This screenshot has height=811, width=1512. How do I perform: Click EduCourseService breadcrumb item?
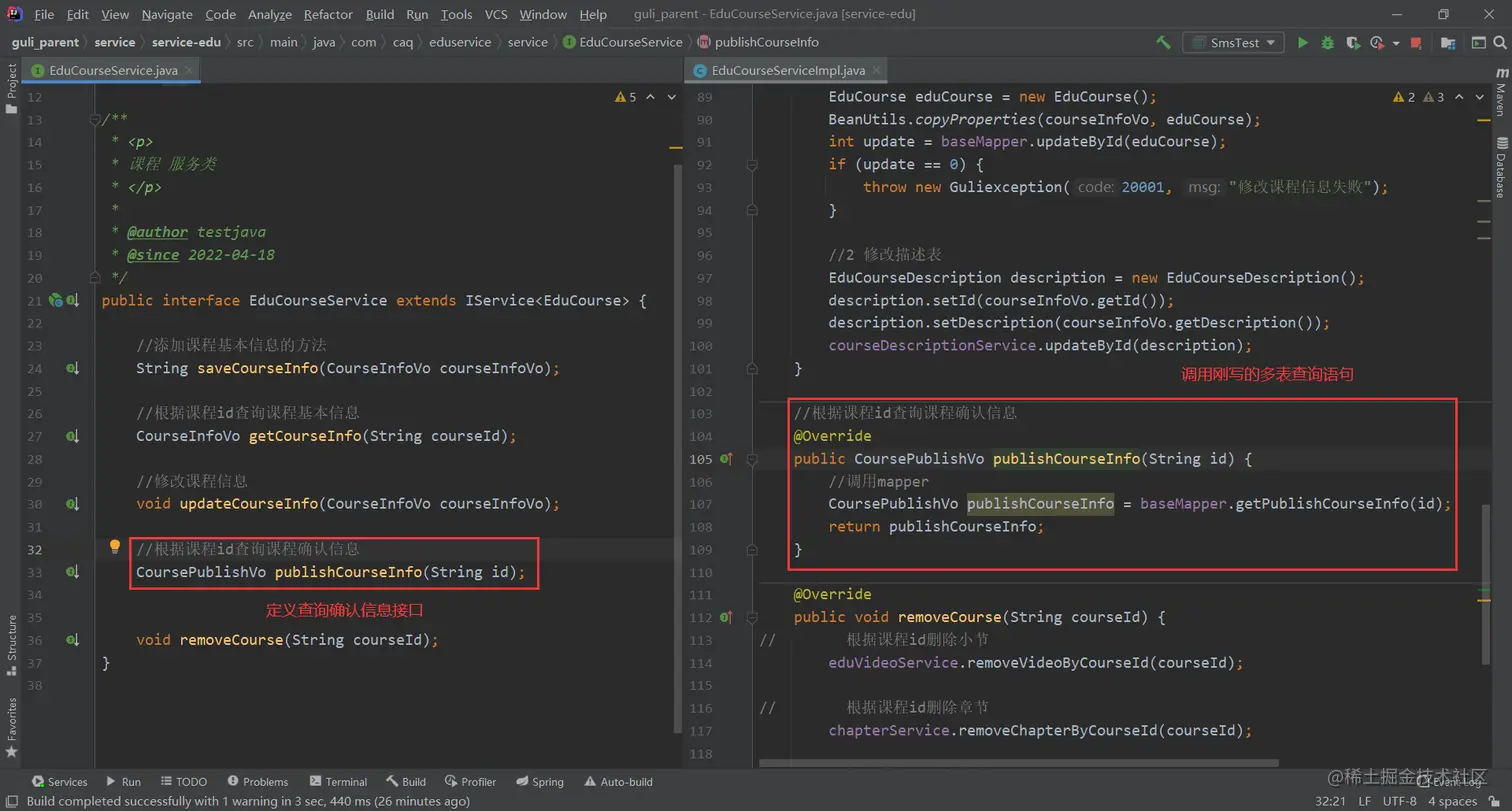pos(622,42)
